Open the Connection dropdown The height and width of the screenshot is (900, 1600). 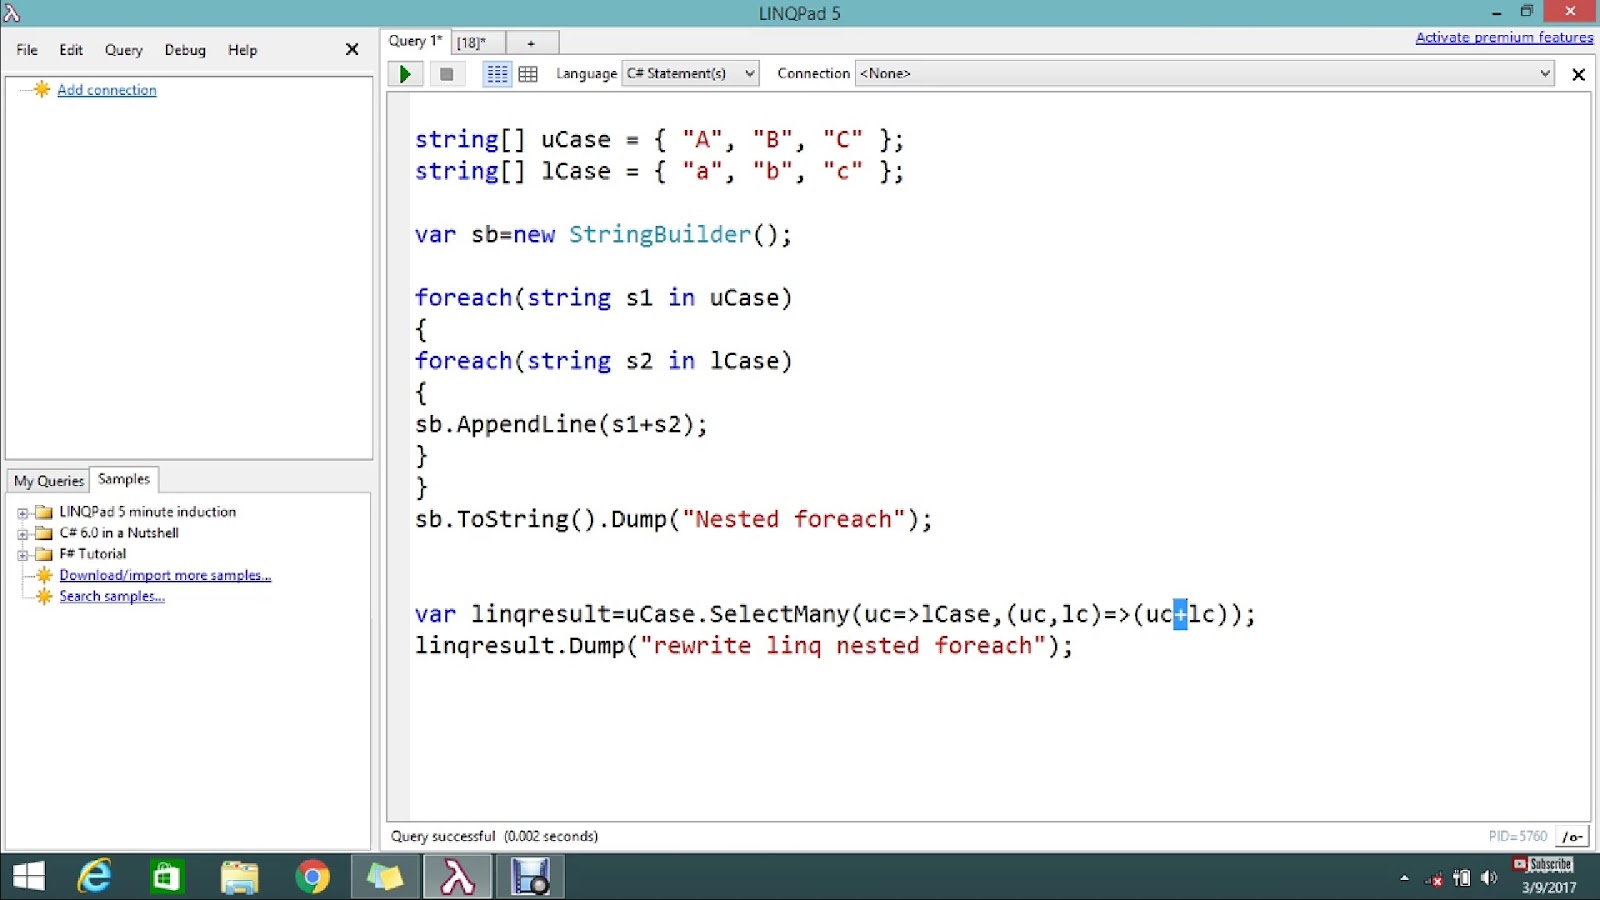[1545, 73]
